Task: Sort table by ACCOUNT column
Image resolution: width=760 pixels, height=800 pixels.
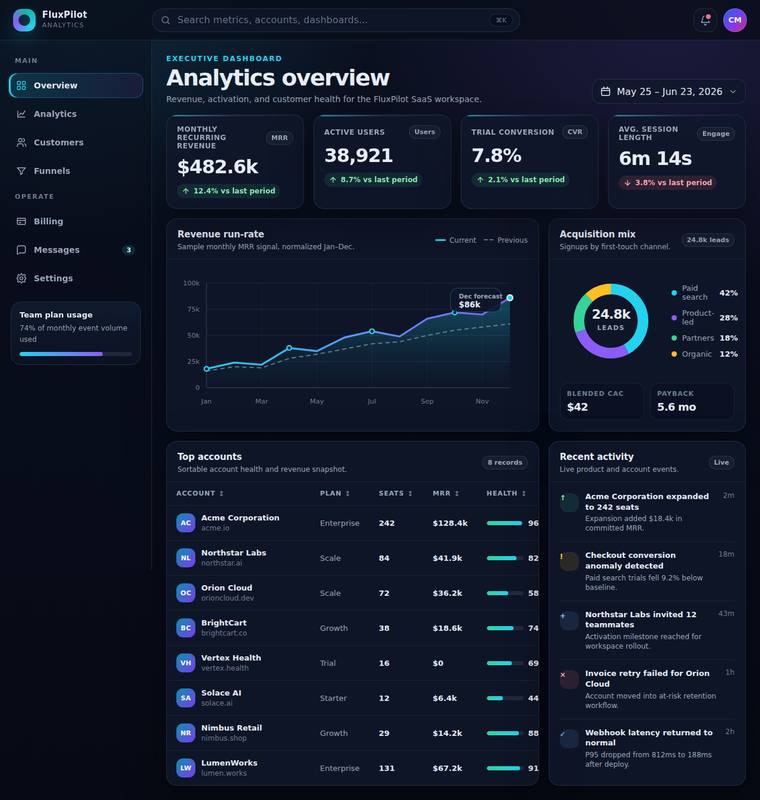Action: (200, 493)
